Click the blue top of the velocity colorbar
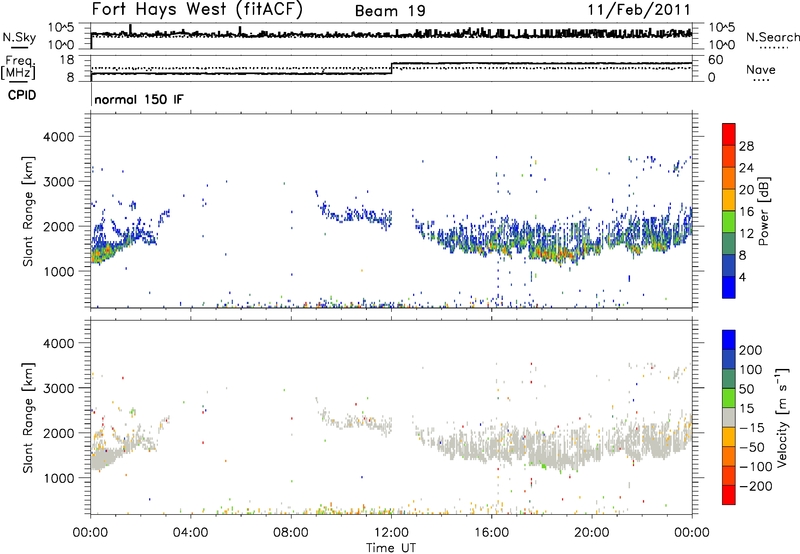800x554 pixels. click(x=729, y=340)
